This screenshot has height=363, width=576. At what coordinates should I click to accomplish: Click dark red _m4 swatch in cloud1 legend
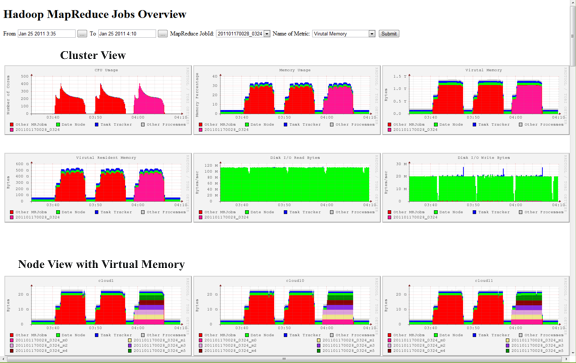12,351
